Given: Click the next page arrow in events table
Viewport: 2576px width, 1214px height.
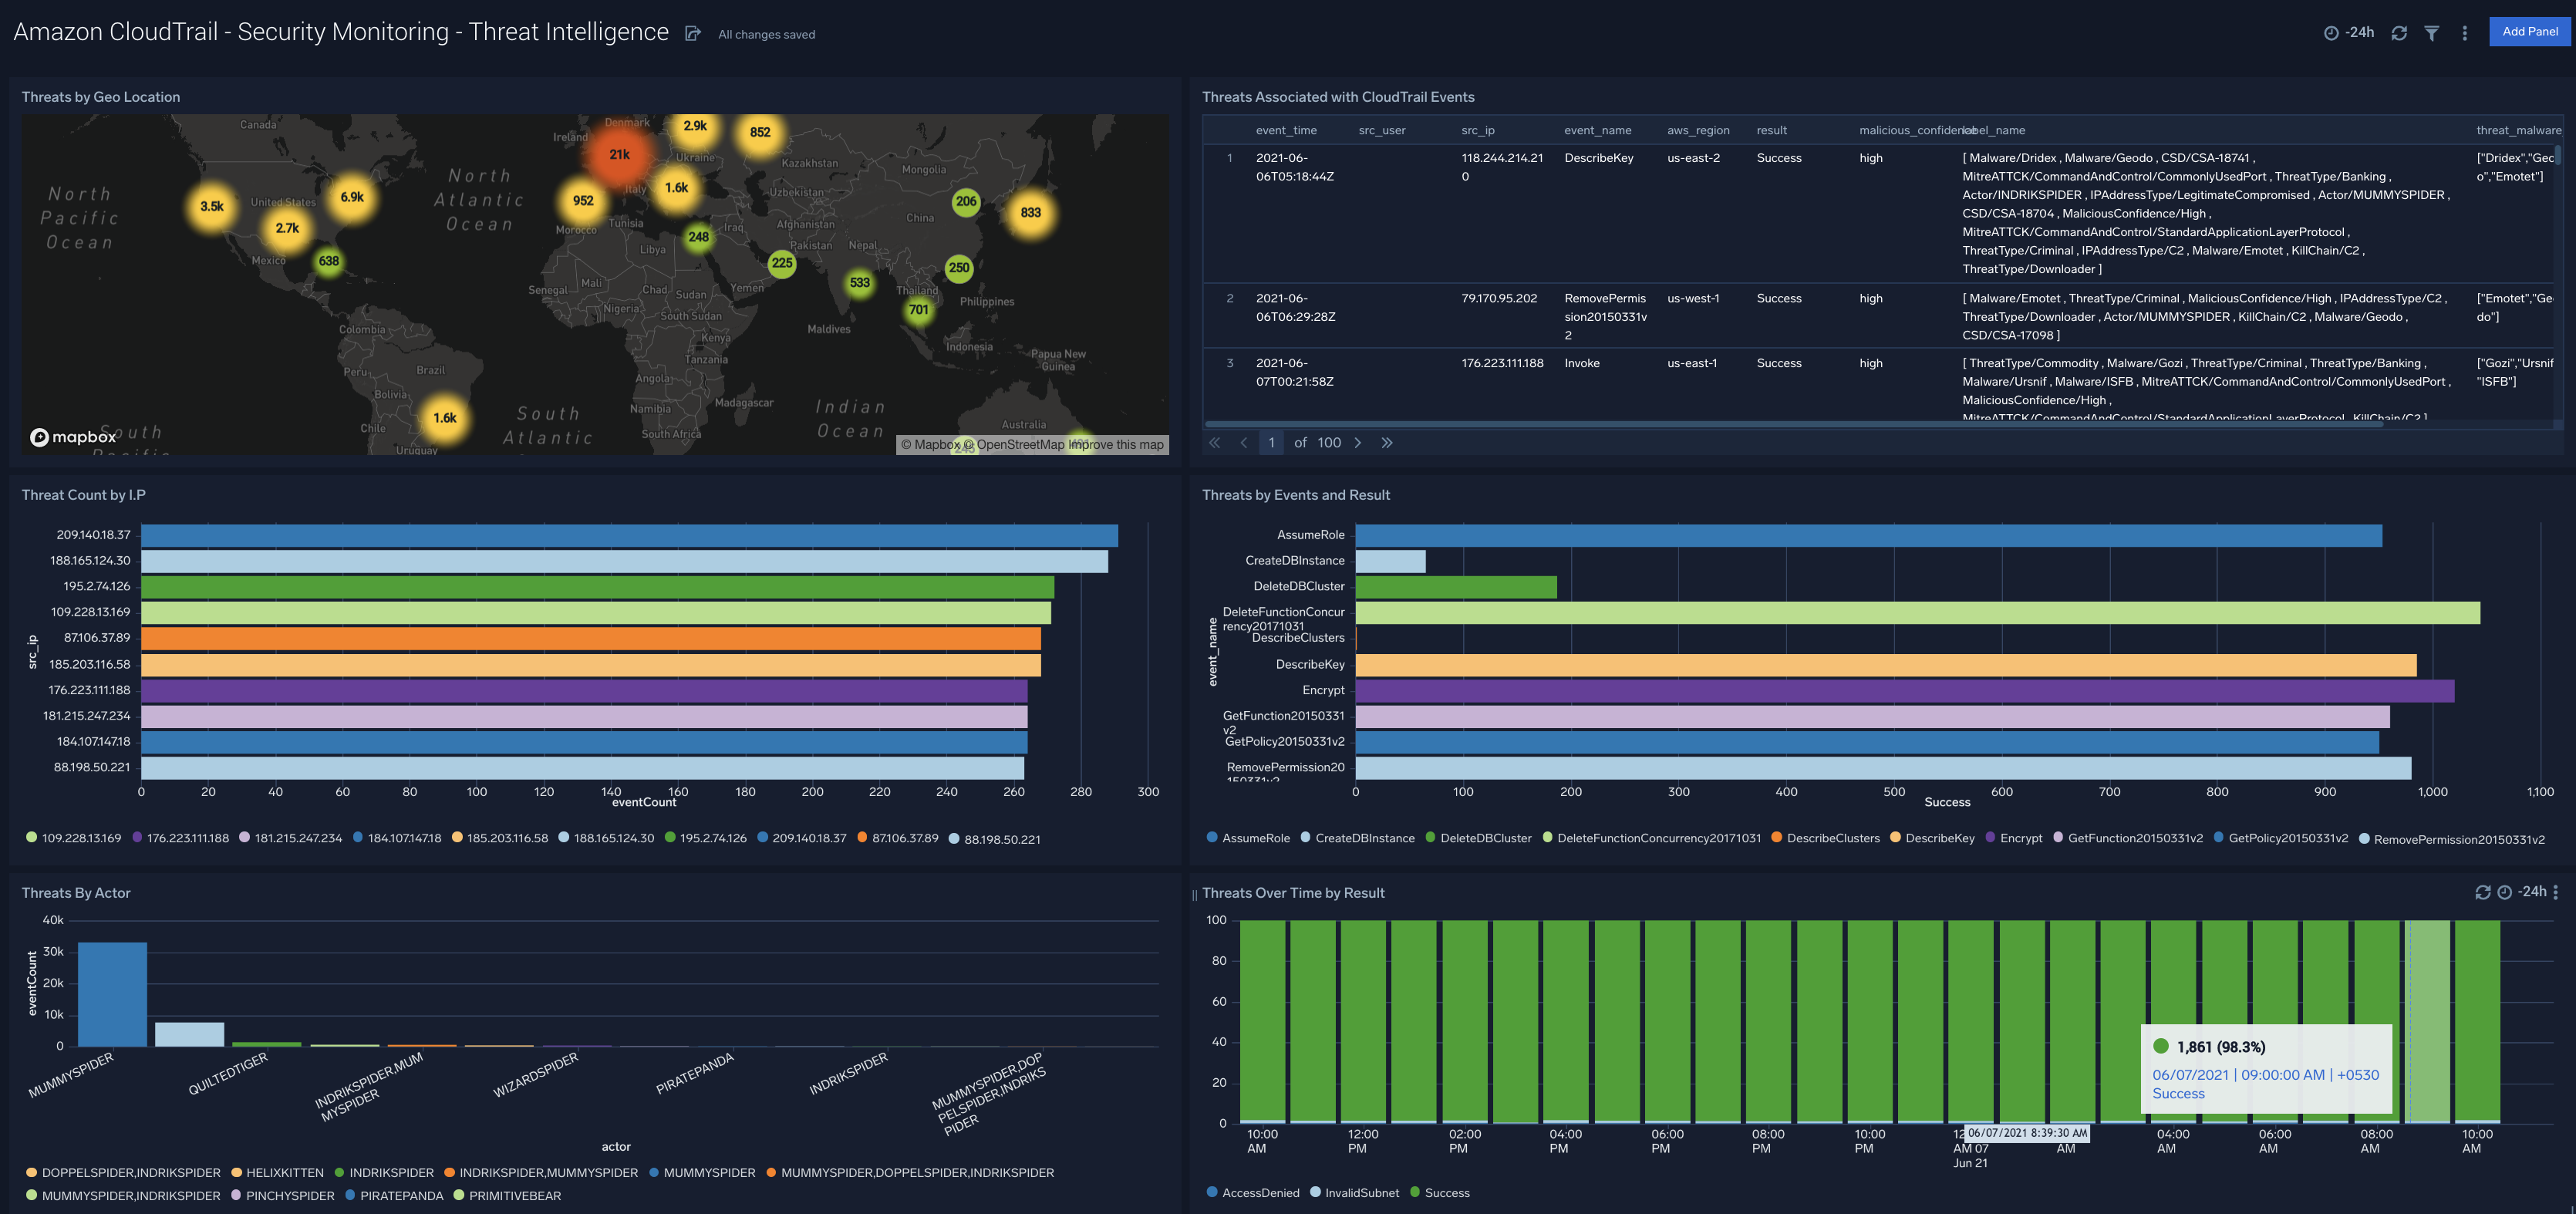Looking at the screenshot, I should [1358, 442].
